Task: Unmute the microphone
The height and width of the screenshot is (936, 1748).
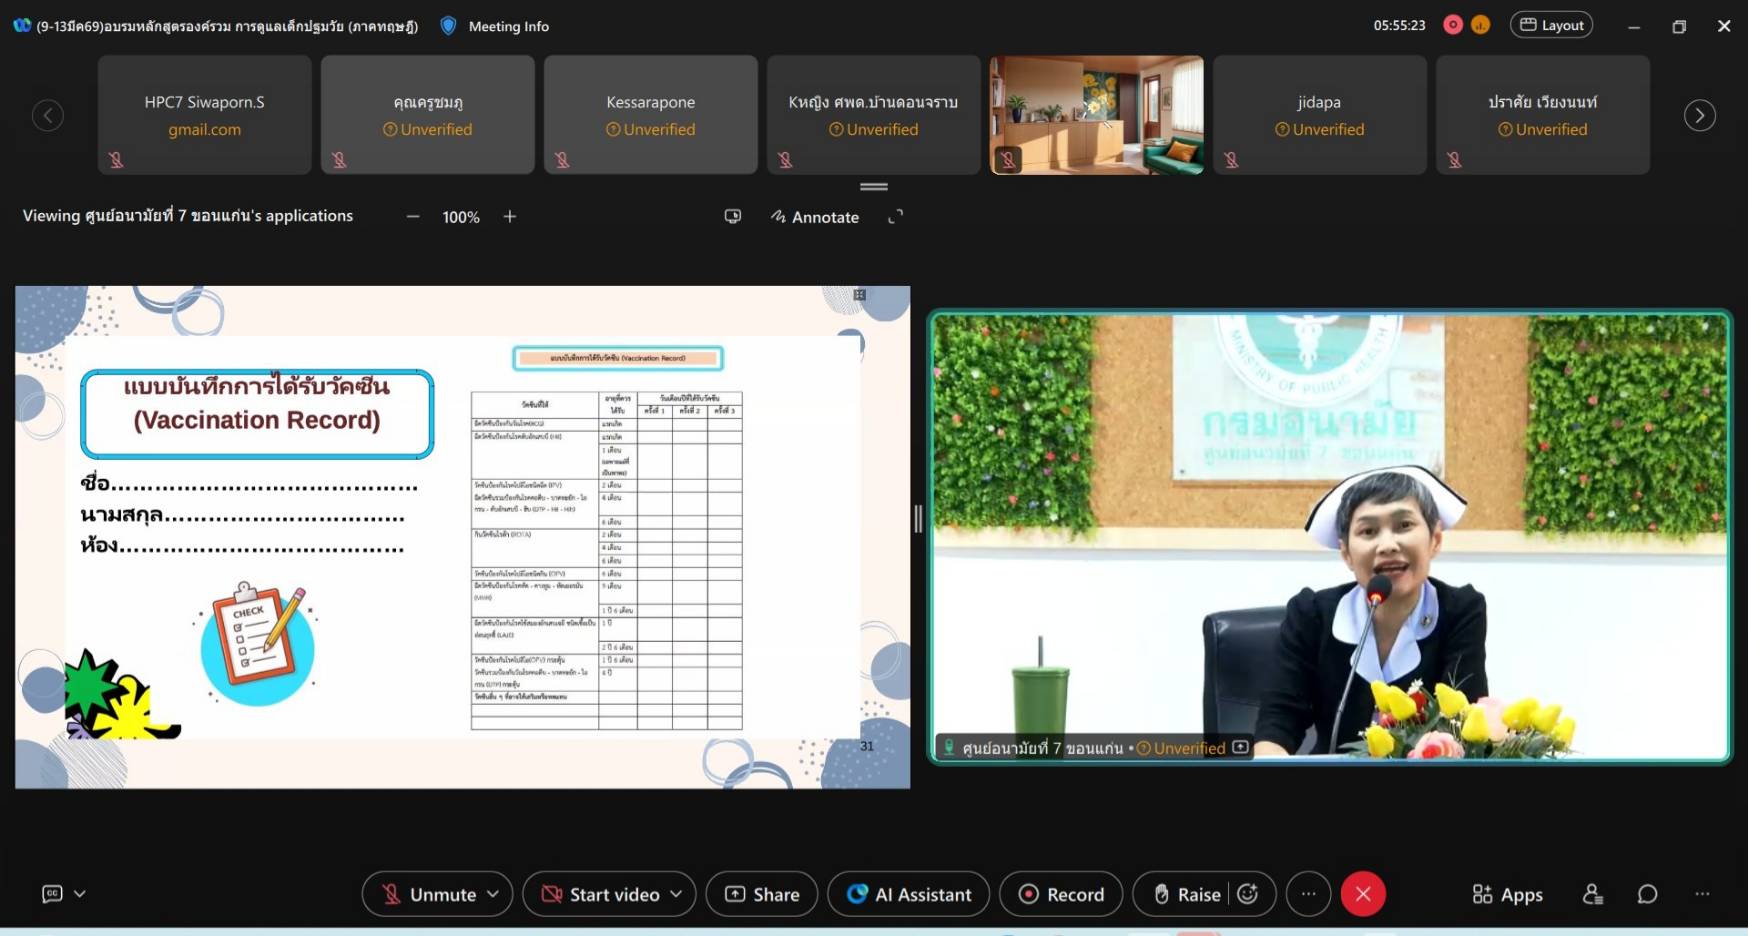Action: click(428, 894)
